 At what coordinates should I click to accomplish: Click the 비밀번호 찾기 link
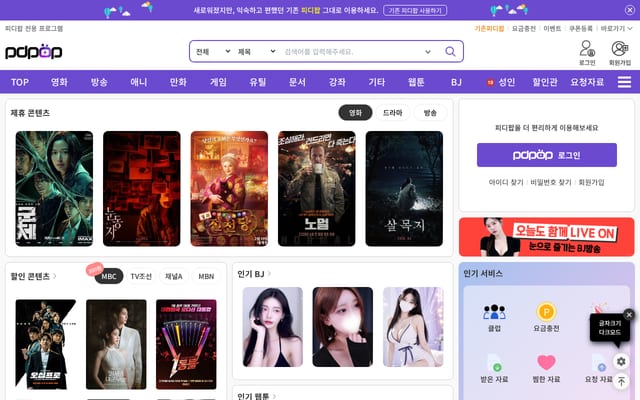(x=551, y=182)
